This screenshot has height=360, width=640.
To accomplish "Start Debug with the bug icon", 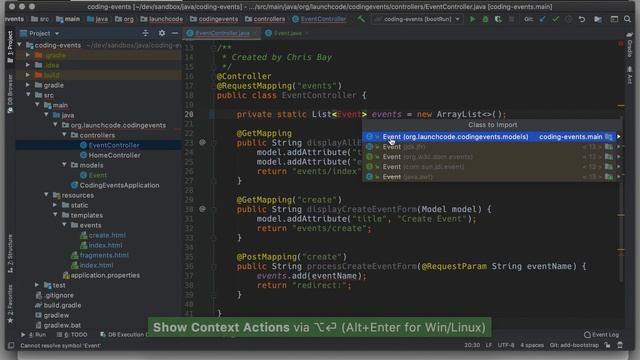I will tap(485, 19).
